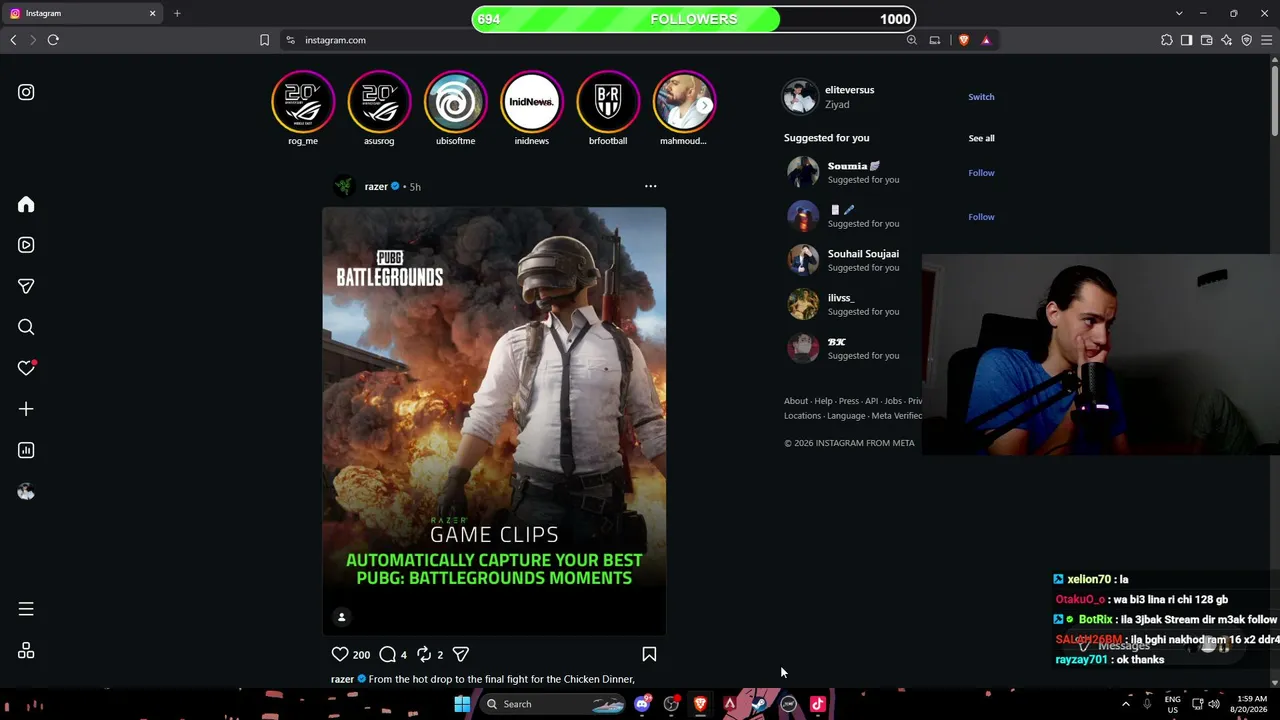Open the Instagram logo in the sidebar
The height and width of the screenshot is (720, 1280).
point(26,92)
